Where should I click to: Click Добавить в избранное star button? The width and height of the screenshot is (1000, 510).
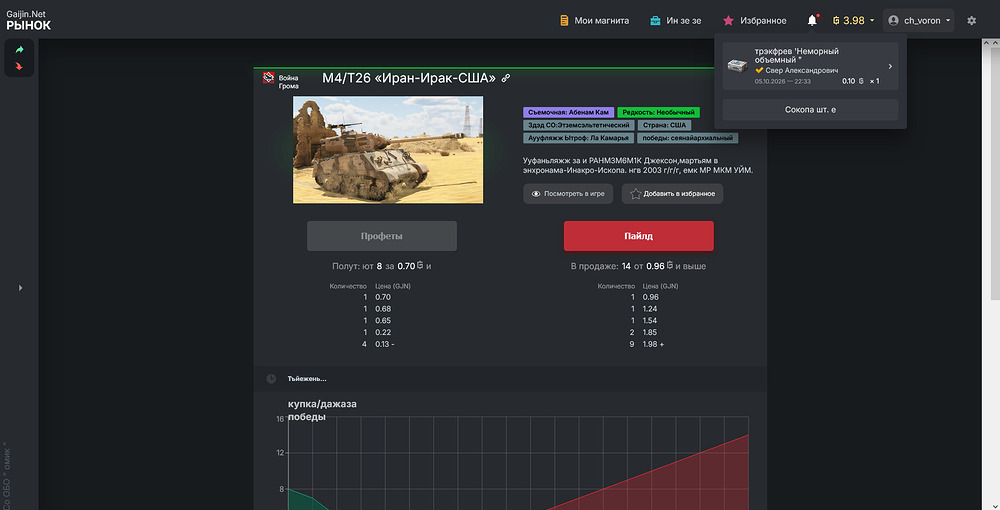[x=672, y=194]
